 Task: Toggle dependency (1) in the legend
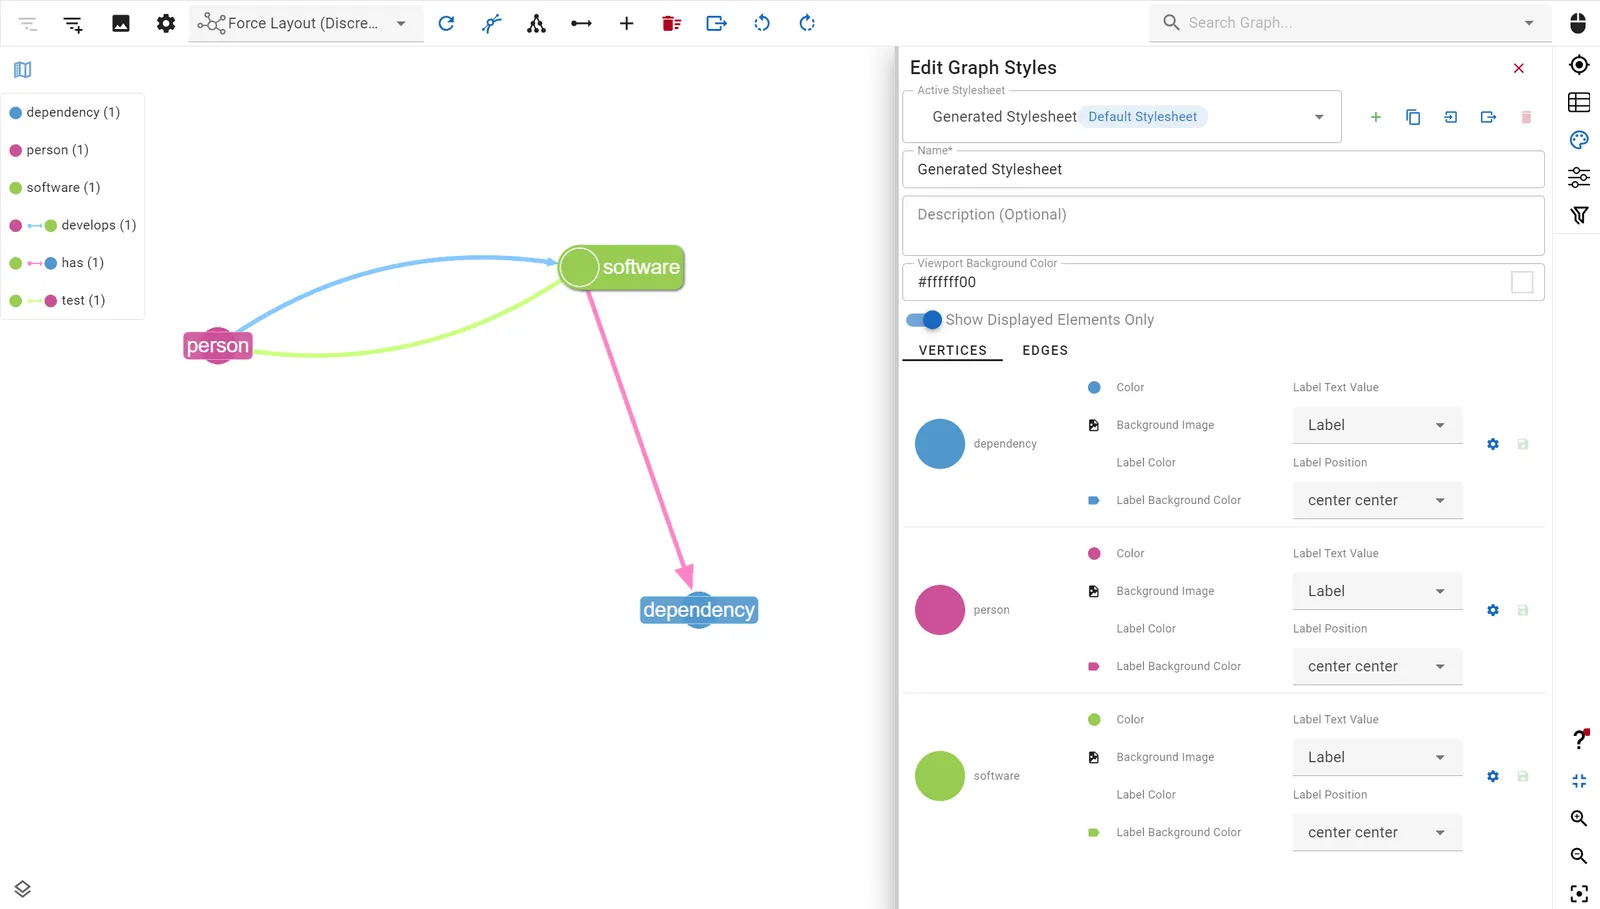click(65, 112)
